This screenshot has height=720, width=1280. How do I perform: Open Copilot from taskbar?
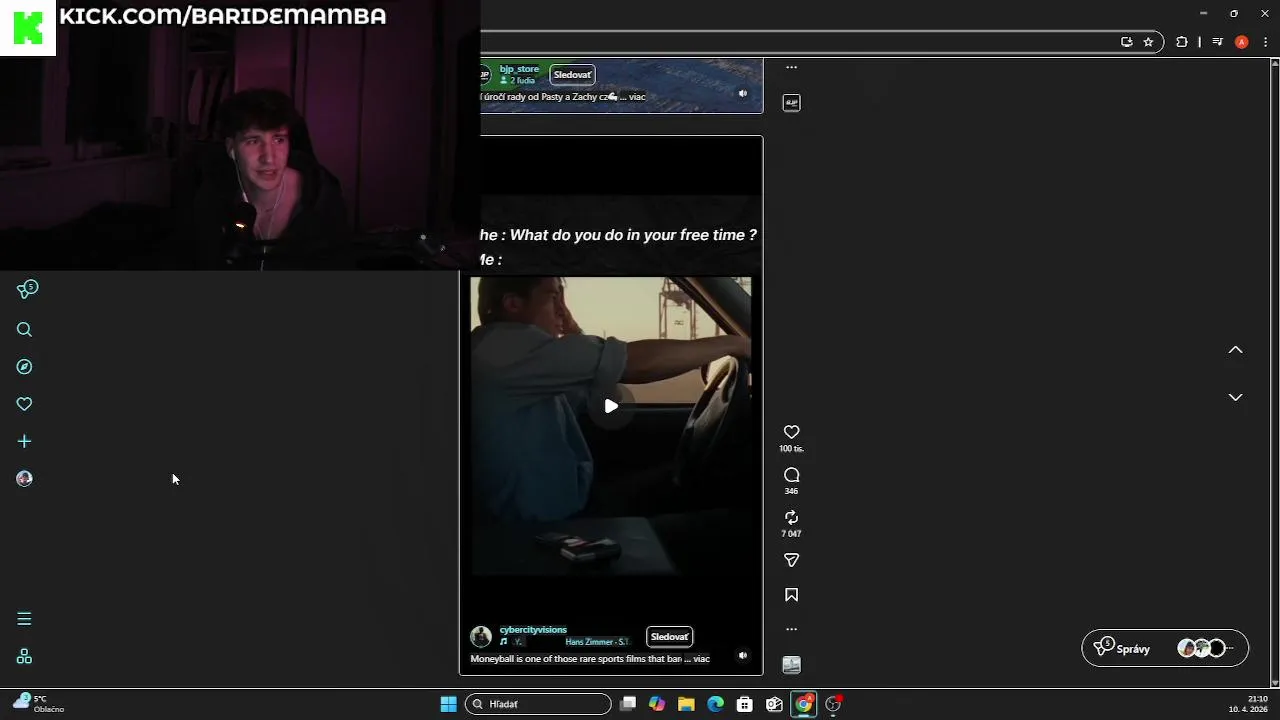(x=657, y=704)
